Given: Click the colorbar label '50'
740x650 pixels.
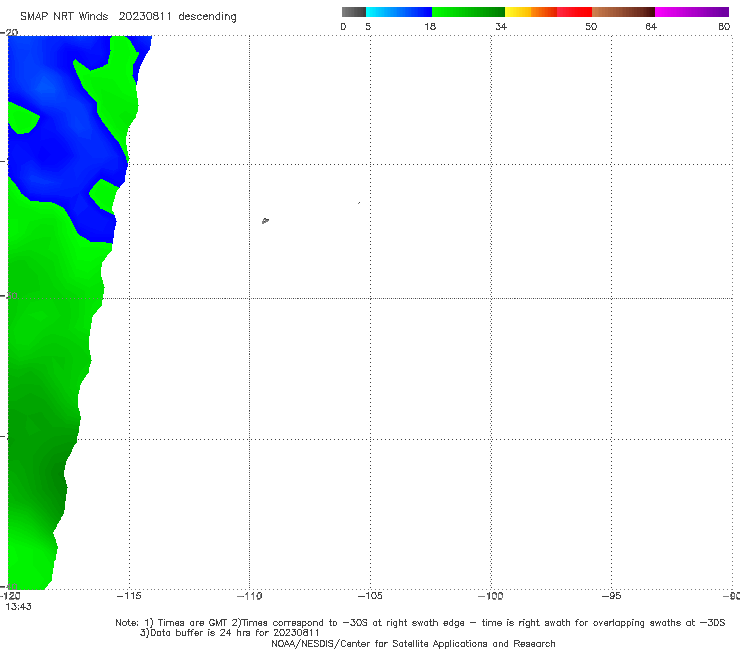Looking at the screenshot, I should point(591,26).
